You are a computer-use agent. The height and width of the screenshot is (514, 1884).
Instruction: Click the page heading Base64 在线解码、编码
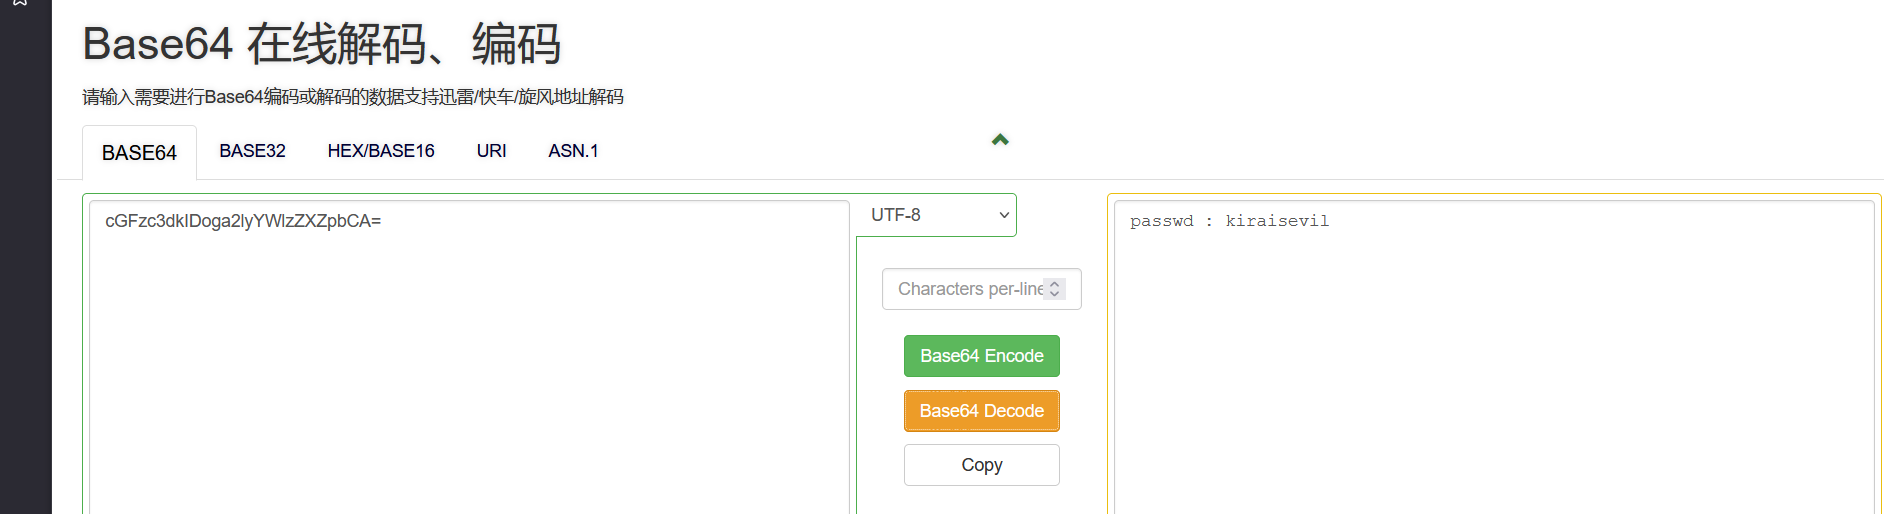(x=321, y=44)
